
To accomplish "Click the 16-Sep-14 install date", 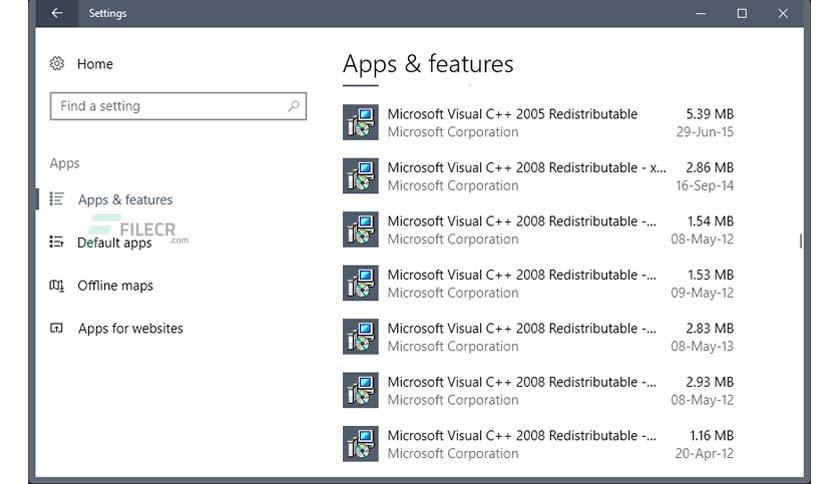I will 705,185.
